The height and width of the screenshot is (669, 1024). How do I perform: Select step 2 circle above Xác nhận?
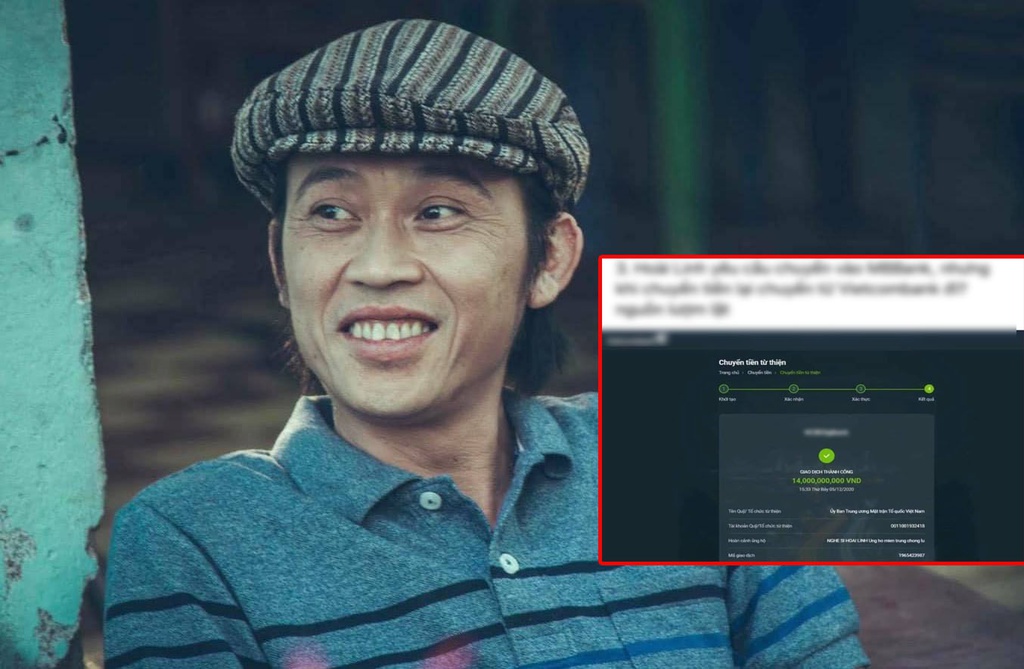coord(793,388)
